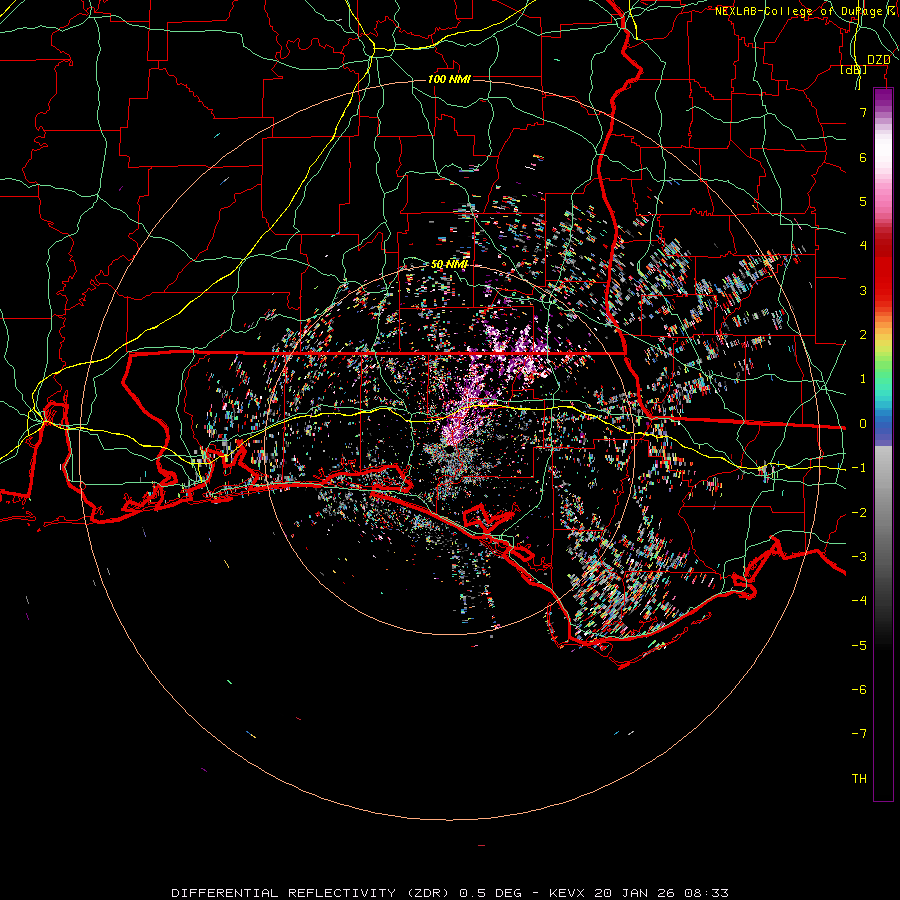Select the 50 NMI range ring label
This screenshot has width=900, height=900.
(449, 264)
